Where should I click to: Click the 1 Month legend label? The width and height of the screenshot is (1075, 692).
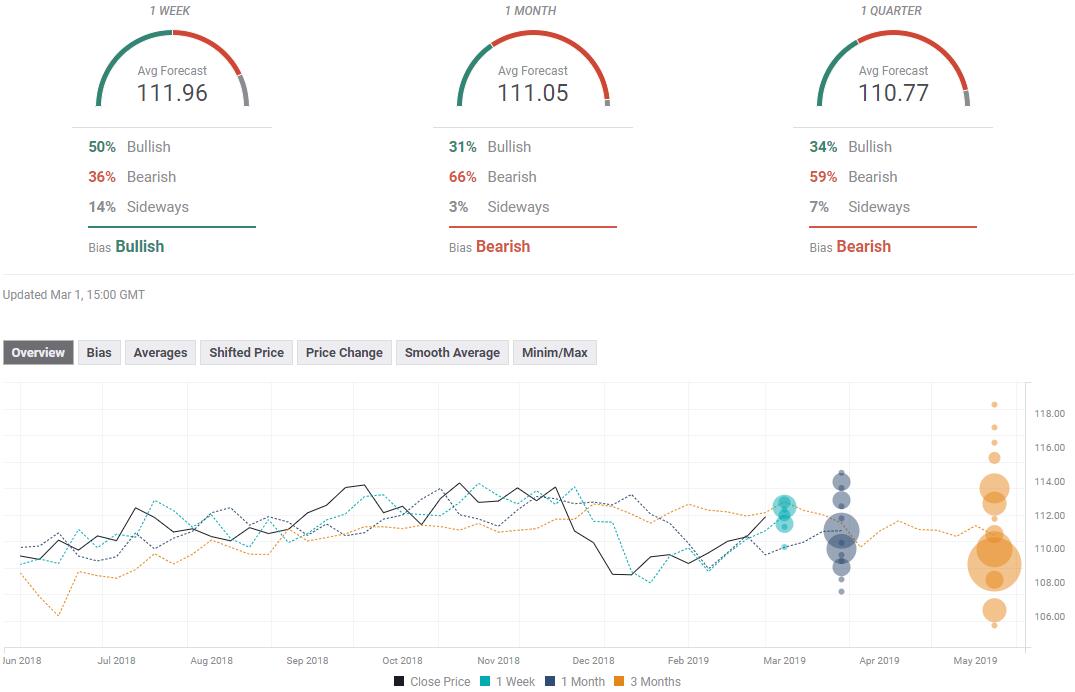point(583,682)
